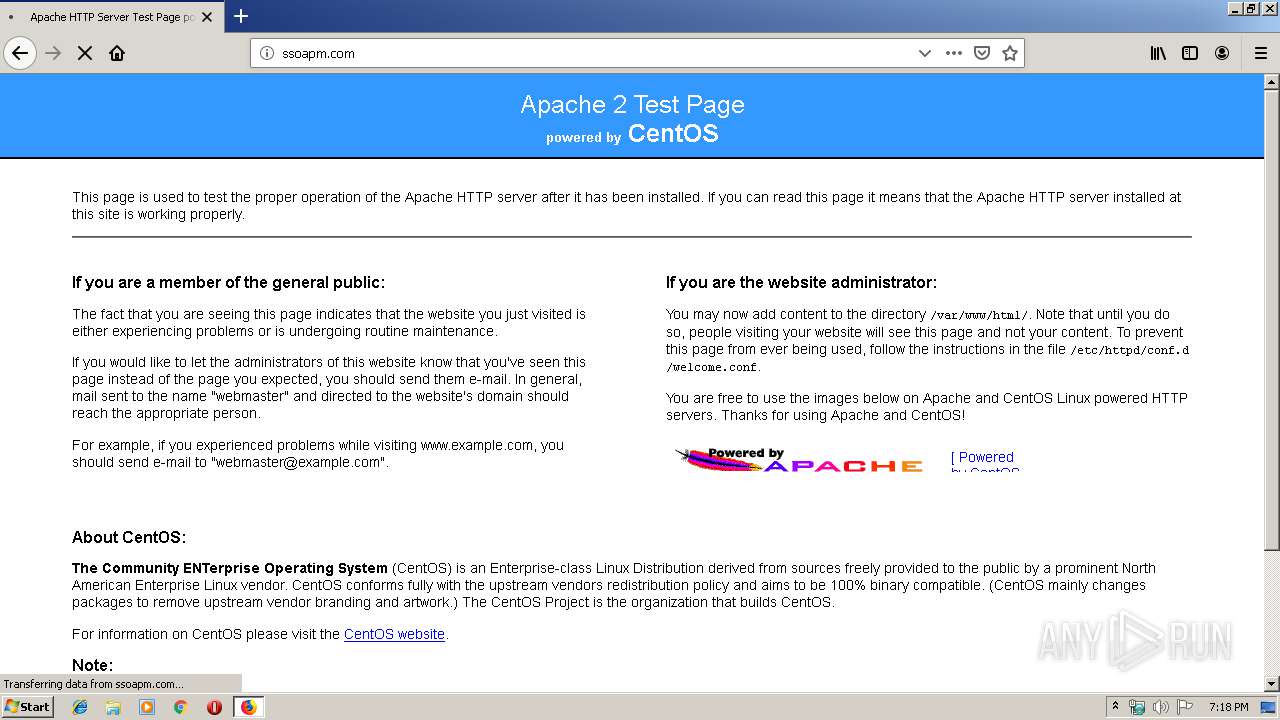
Task: Click the vertical scrollbar thumb
Action: coord(1272,319)
